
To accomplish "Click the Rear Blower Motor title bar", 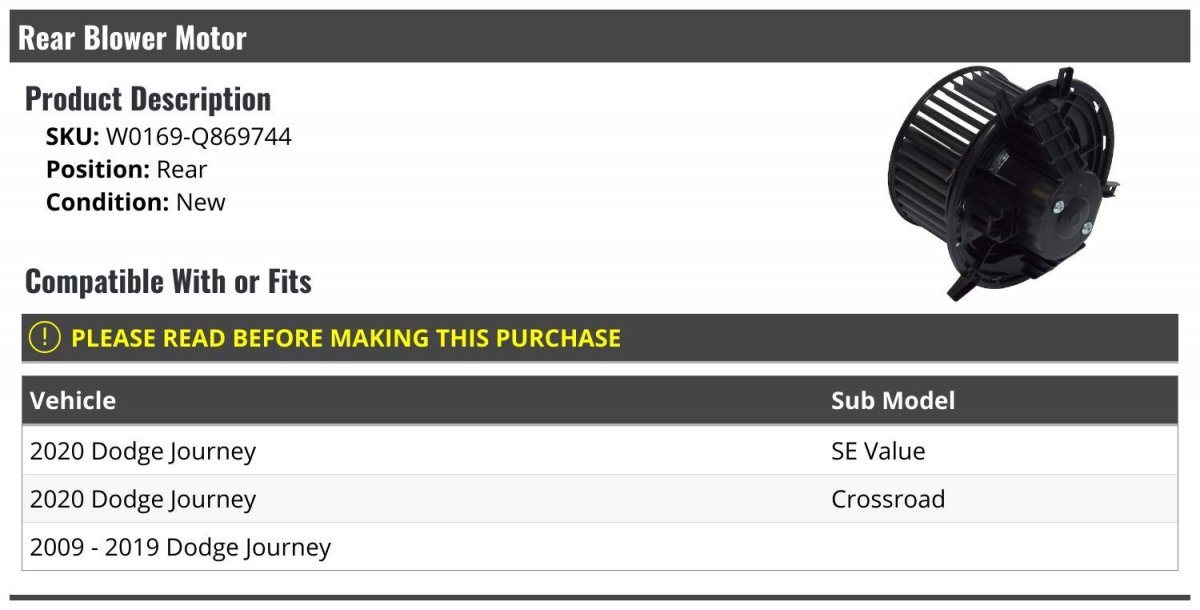I will 132,38.
